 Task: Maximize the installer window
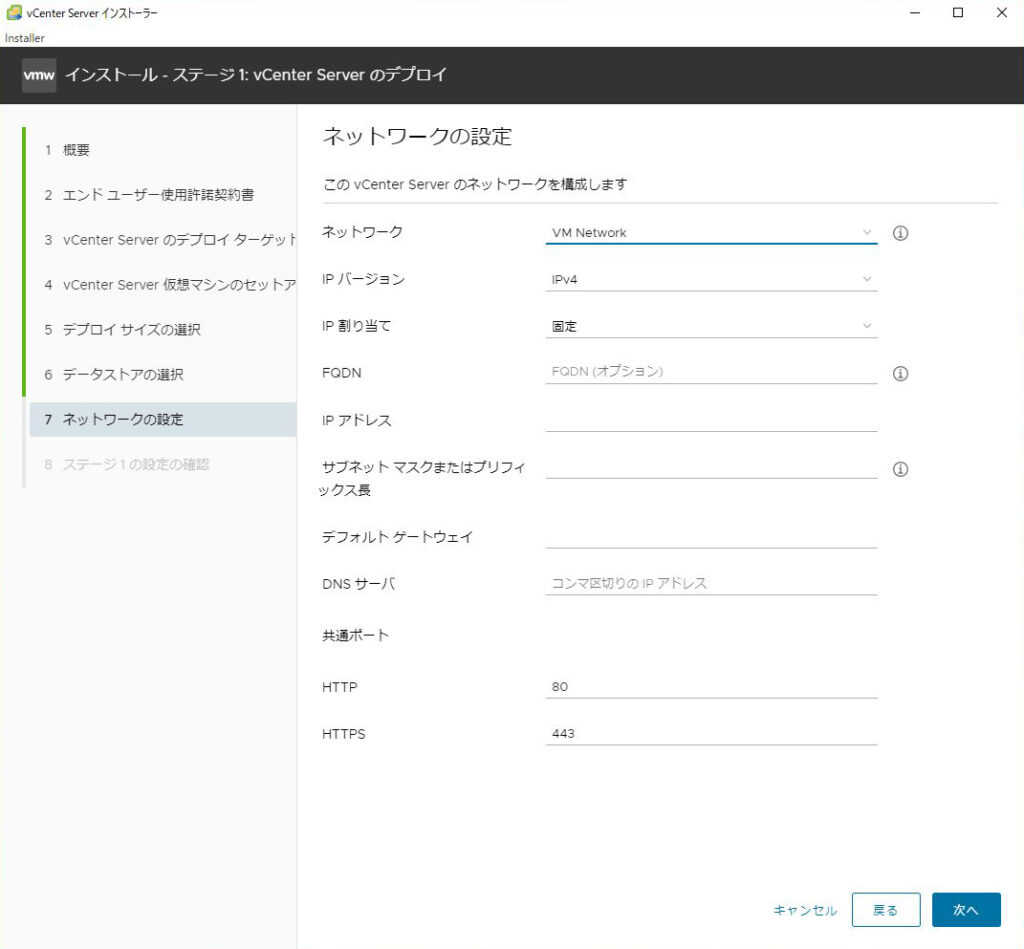(x=958, y=12)
